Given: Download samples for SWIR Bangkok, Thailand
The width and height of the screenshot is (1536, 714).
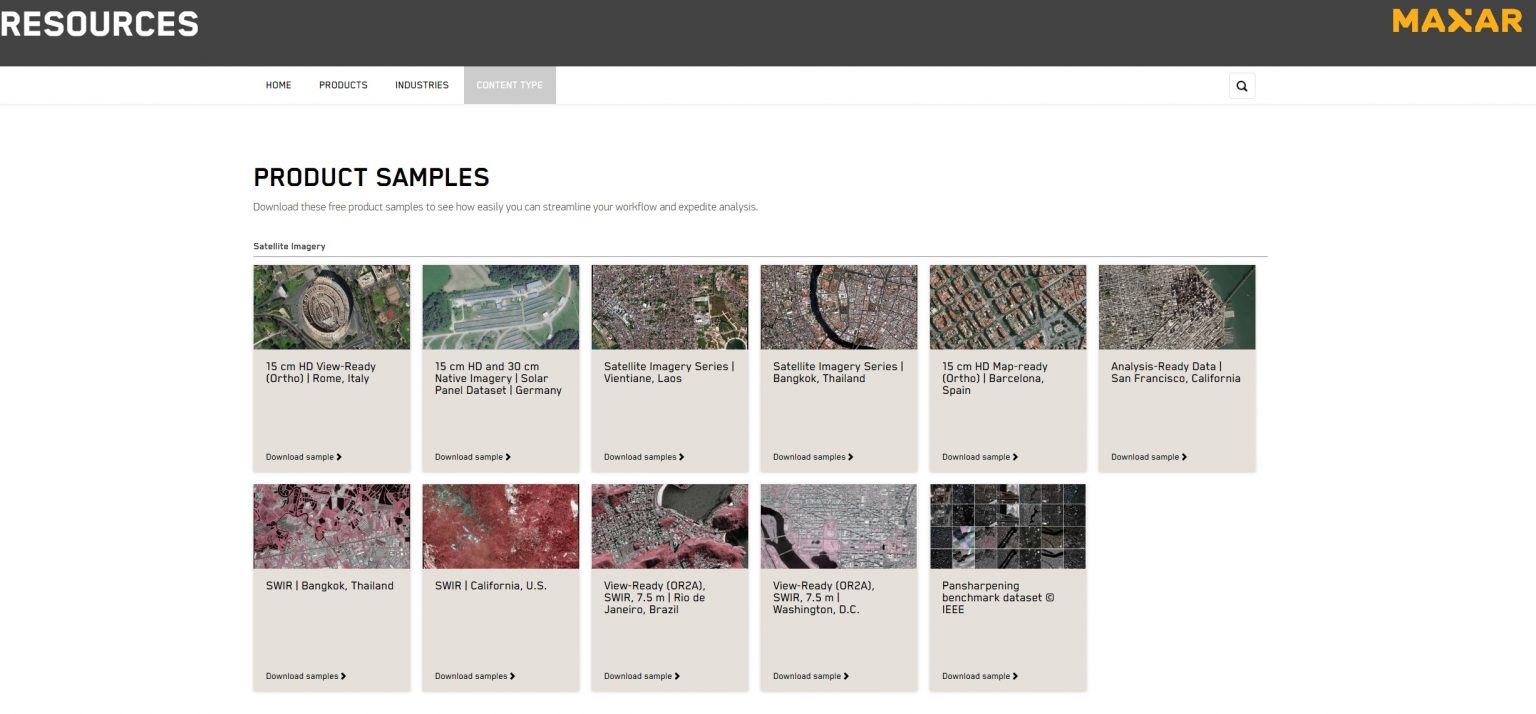Looking at the screenshot, I should (x=305, y=676).
